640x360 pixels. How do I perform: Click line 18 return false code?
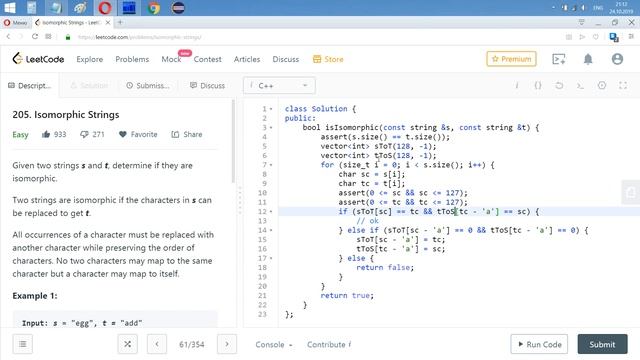(x=385, y=268)
